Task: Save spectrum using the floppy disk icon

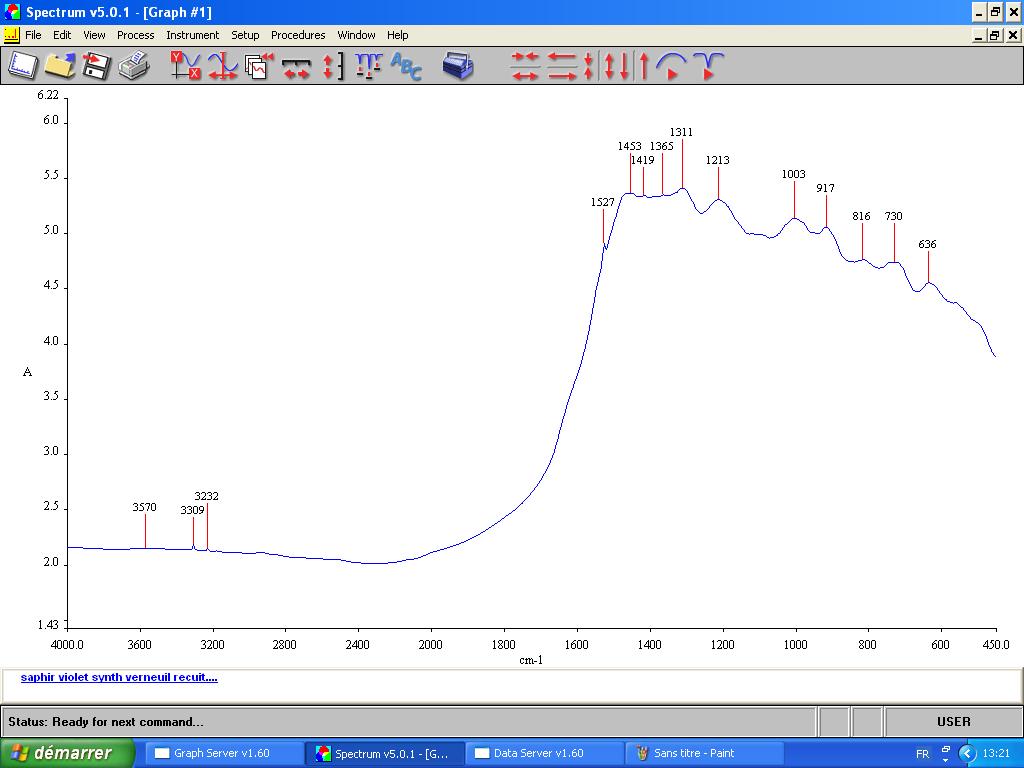Action: coord(96,66)
